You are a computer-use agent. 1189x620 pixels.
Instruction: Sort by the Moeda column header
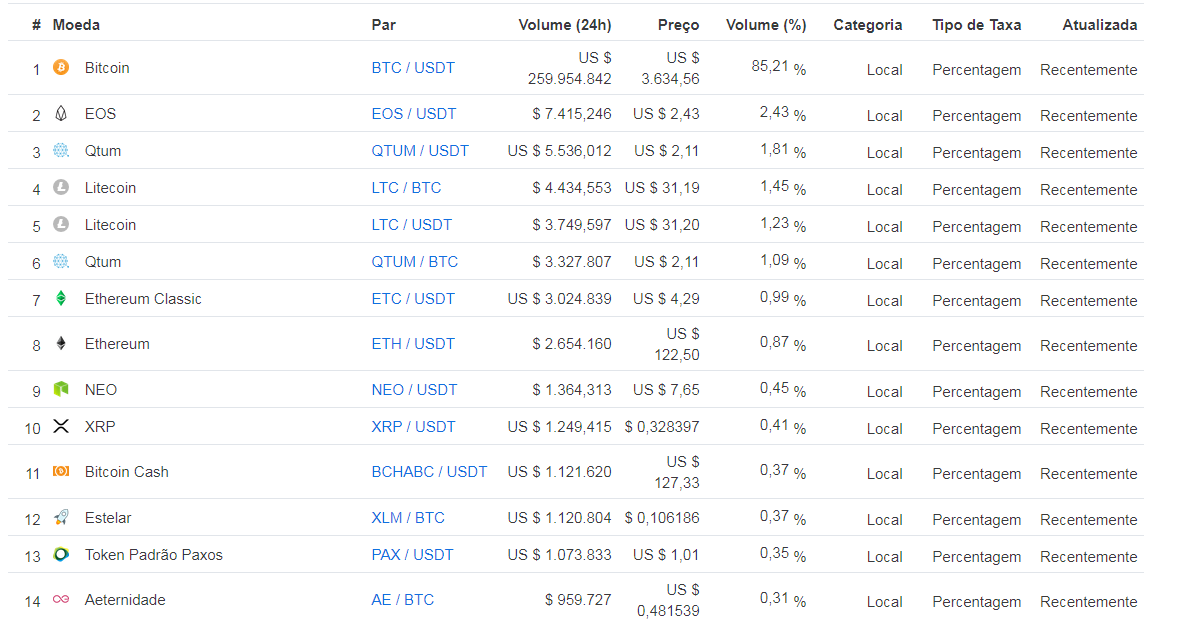[x=76, y=25]
